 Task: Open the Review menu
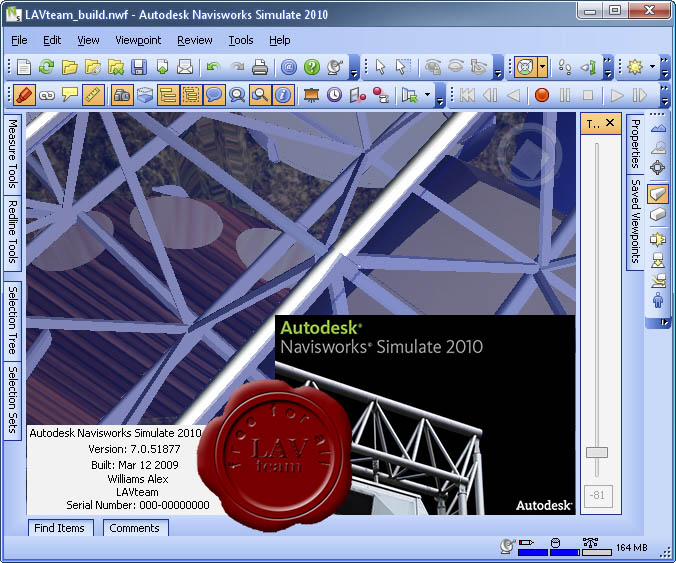[x=195, y=40]
